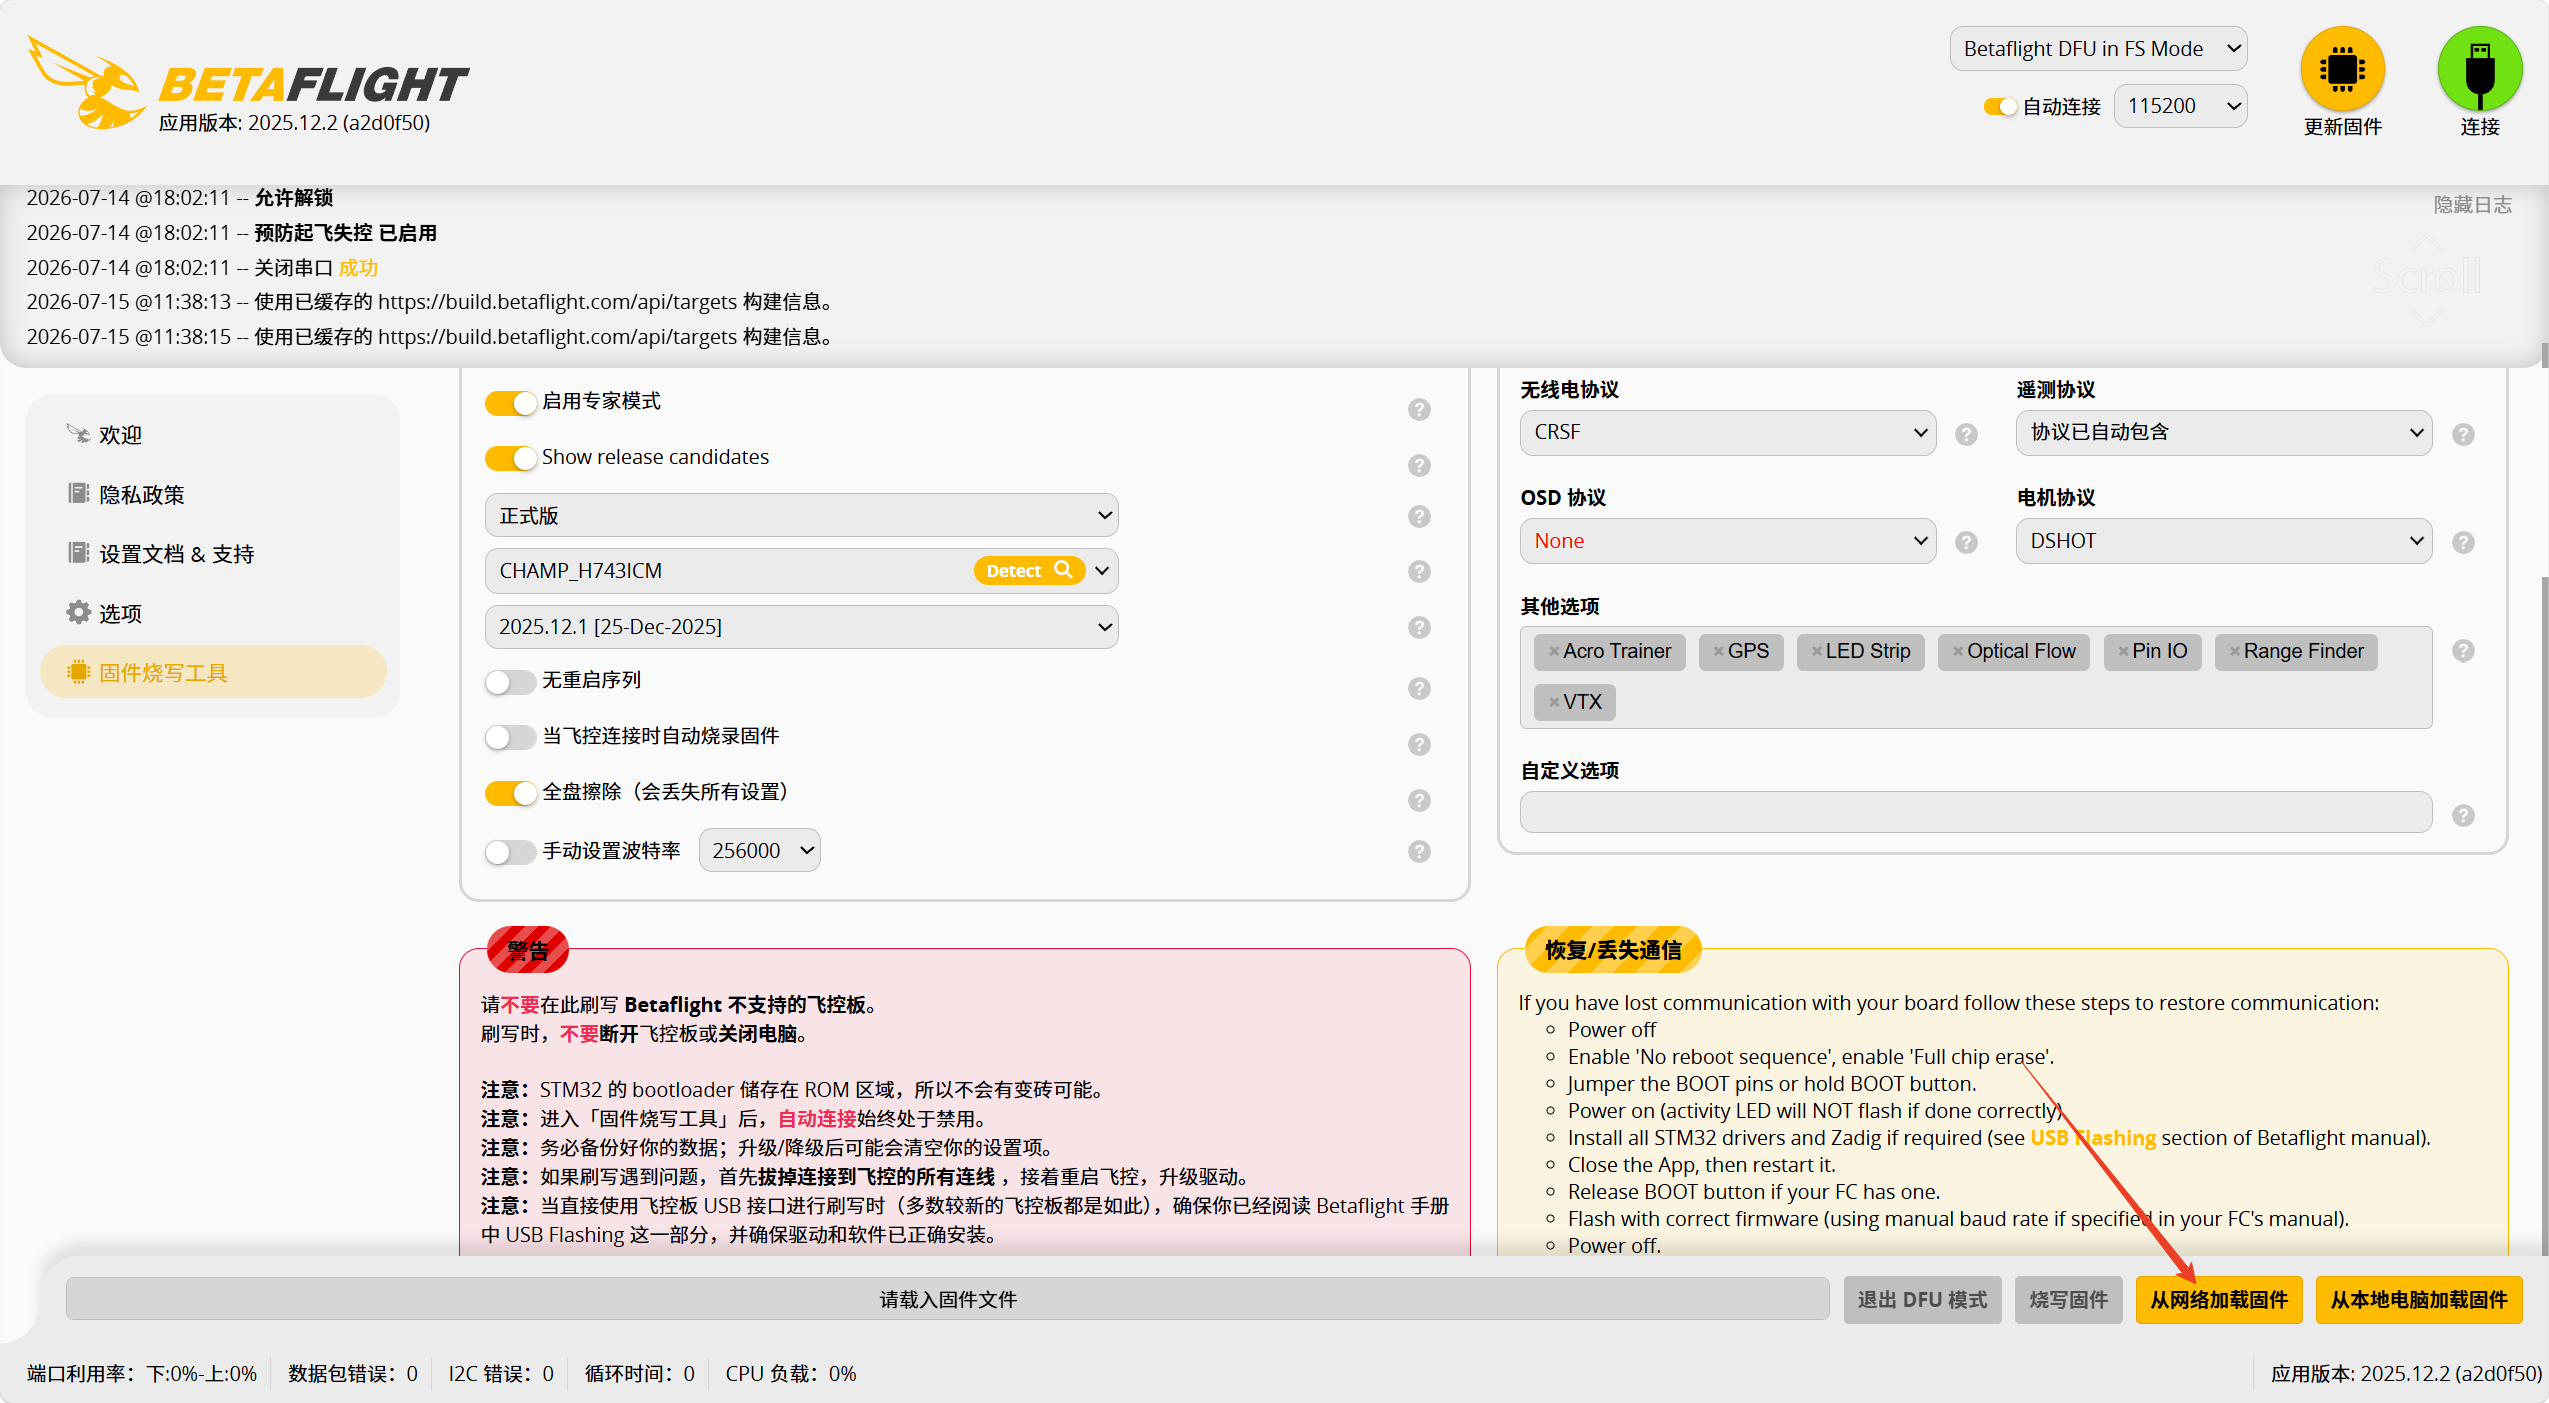Open 选项 in the sidebar
Image resolution: width=2549 pixels, height=1403 pixels.
tap(120, 613)
